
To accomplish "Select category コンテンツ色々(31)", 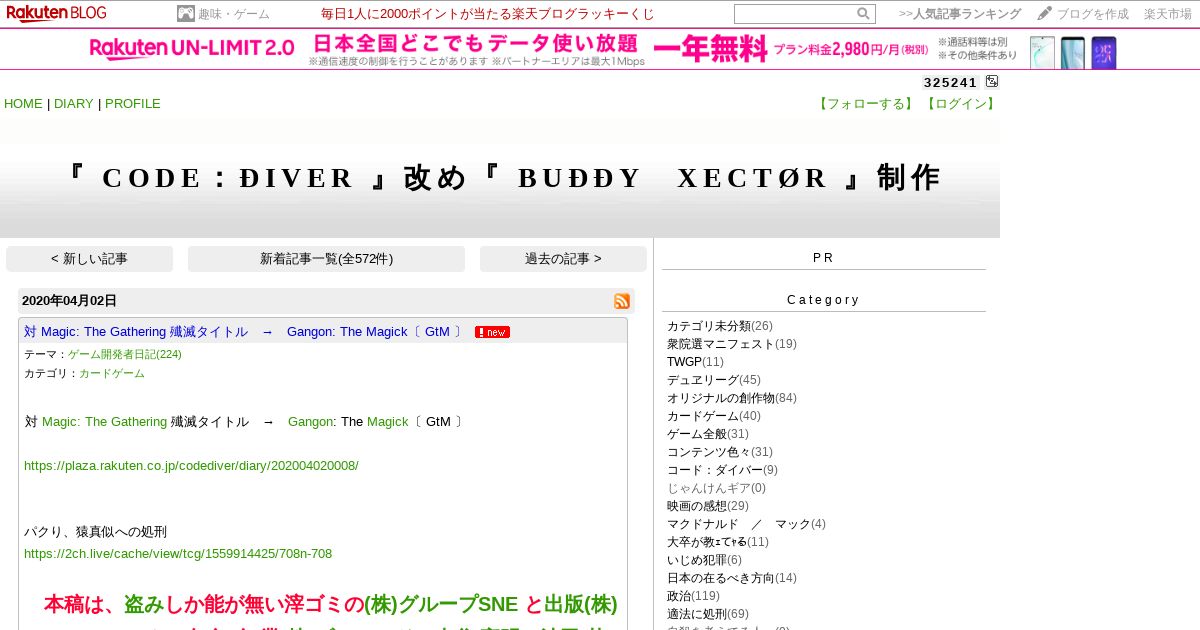I will point(720,452).
